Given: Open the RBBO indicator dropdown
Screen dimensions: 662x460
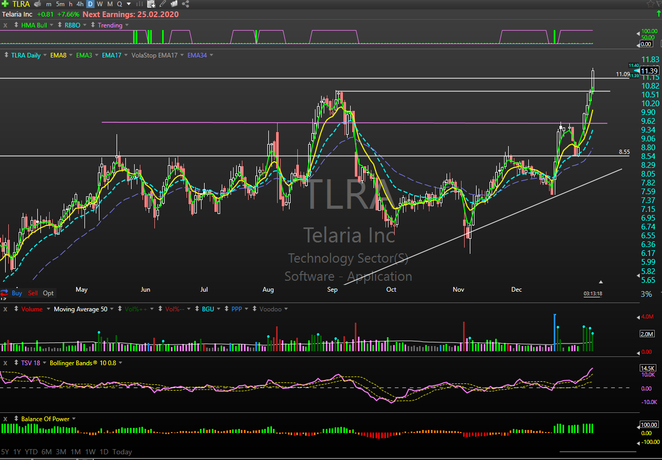Looking at the screenshot, I should [84, 25].
